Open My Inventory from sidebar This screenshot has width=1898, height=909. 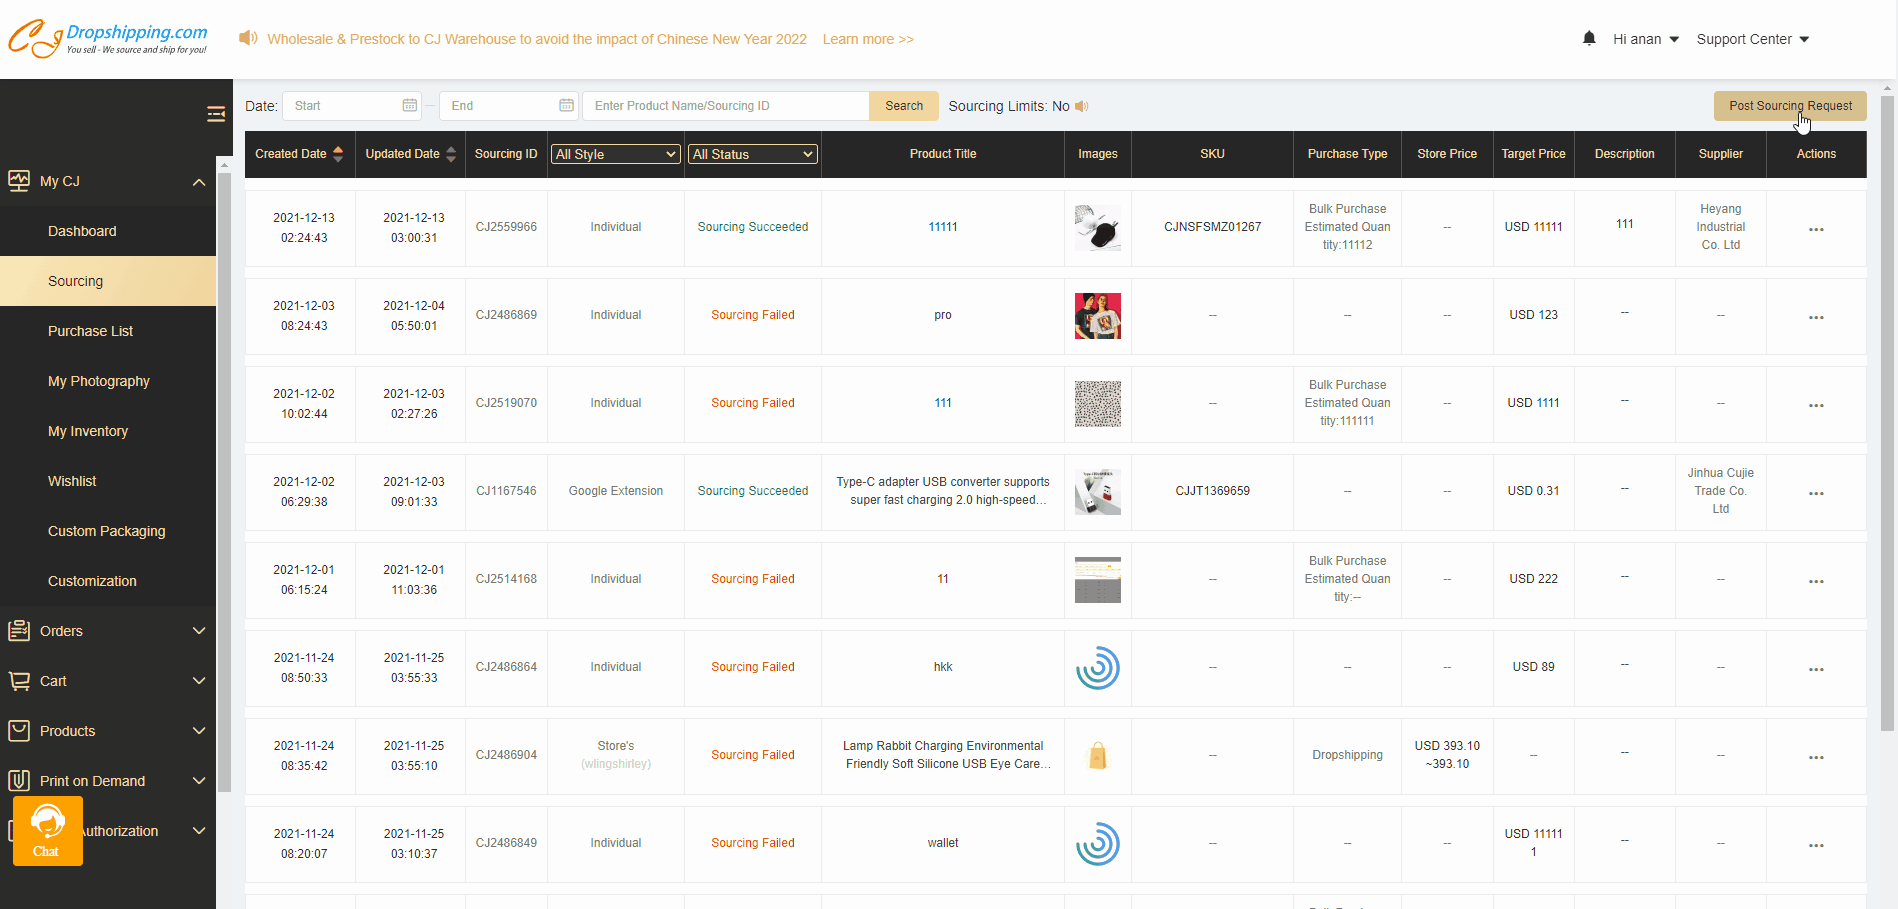(88, 431)
